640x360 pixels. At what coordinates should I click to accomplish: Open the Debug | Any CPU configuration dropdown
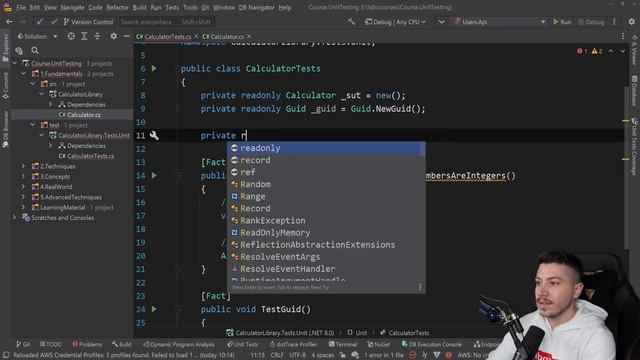395,22
